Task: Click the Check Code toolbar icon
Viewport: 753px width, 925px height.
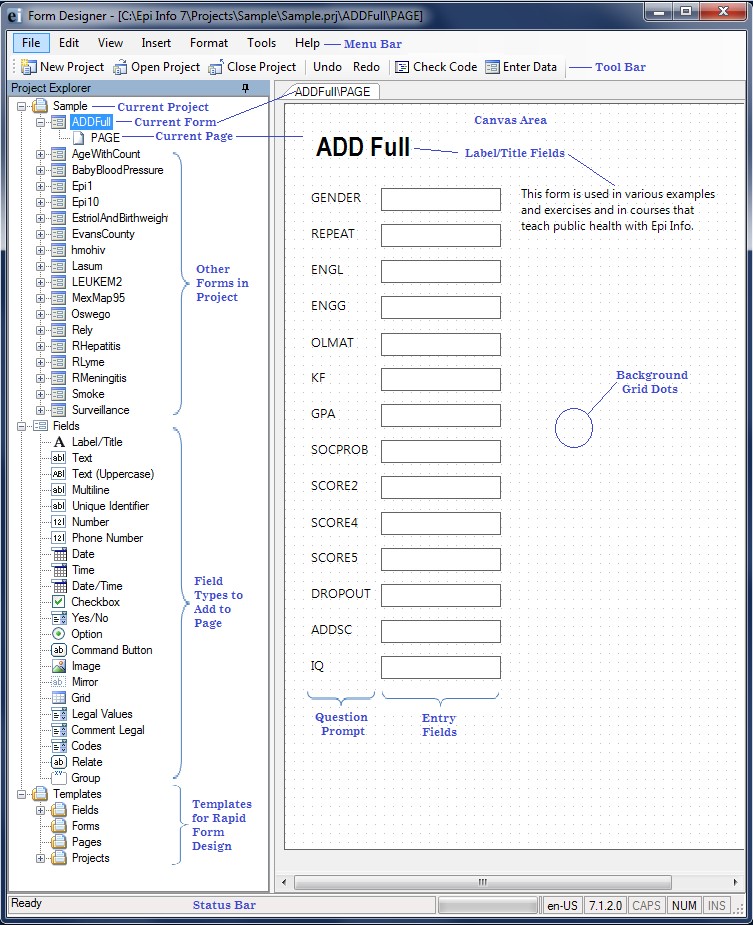Action: [x=402, y=67]
